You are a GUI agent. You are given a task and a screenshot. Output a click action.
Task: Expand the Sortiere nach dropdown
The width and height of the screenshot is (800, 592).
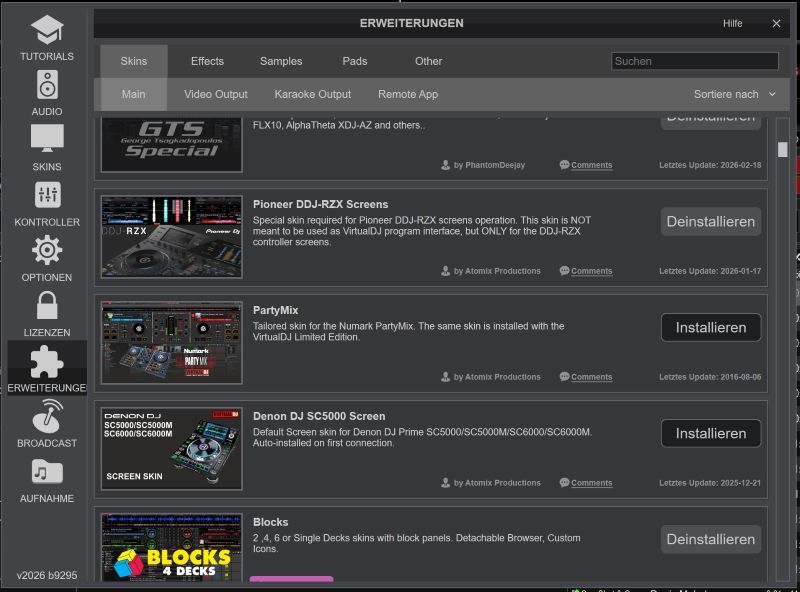(734, 94)
